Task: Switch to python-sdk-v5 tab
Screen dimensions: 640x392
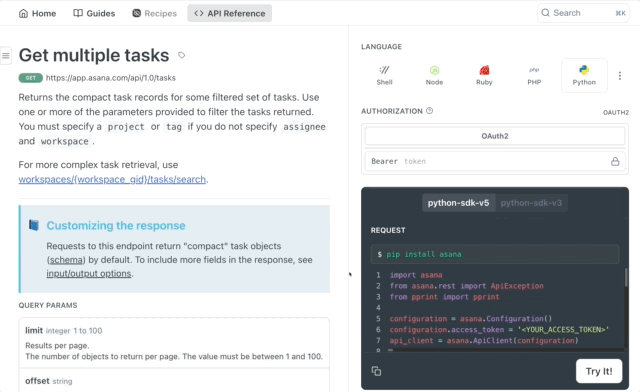Action: pos(458,203)
